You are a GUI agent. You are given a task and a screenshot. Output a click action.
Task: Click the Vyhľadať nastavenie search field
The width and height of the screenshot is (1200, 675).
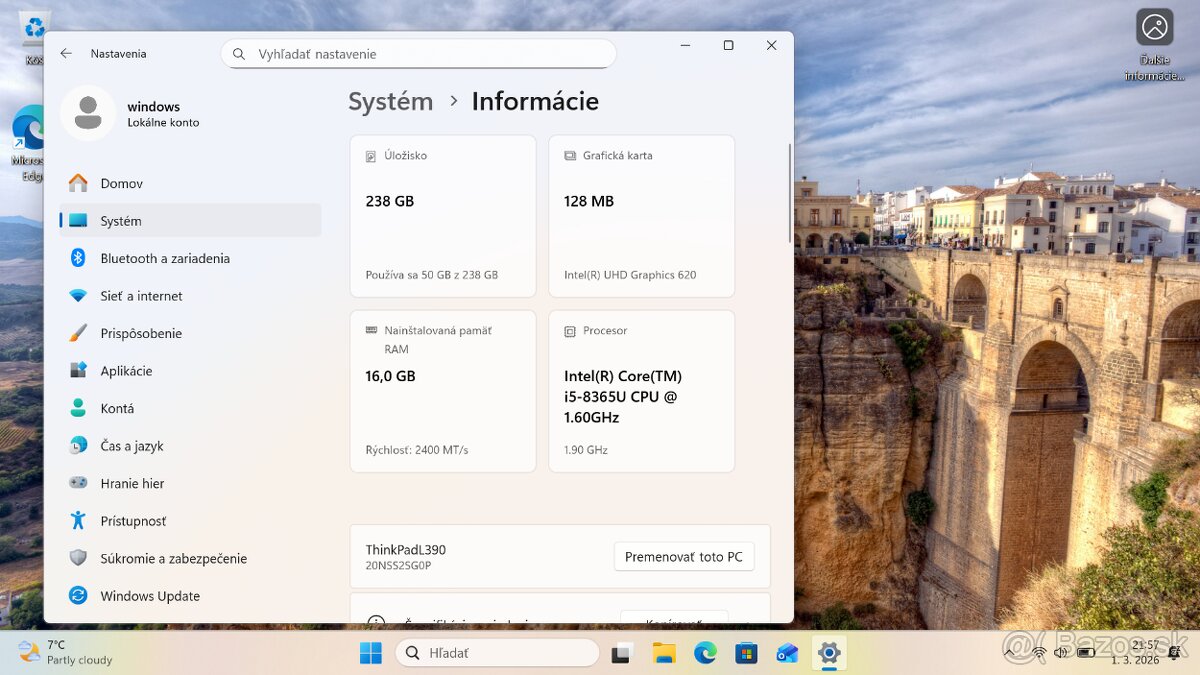(x=418, y=53)
